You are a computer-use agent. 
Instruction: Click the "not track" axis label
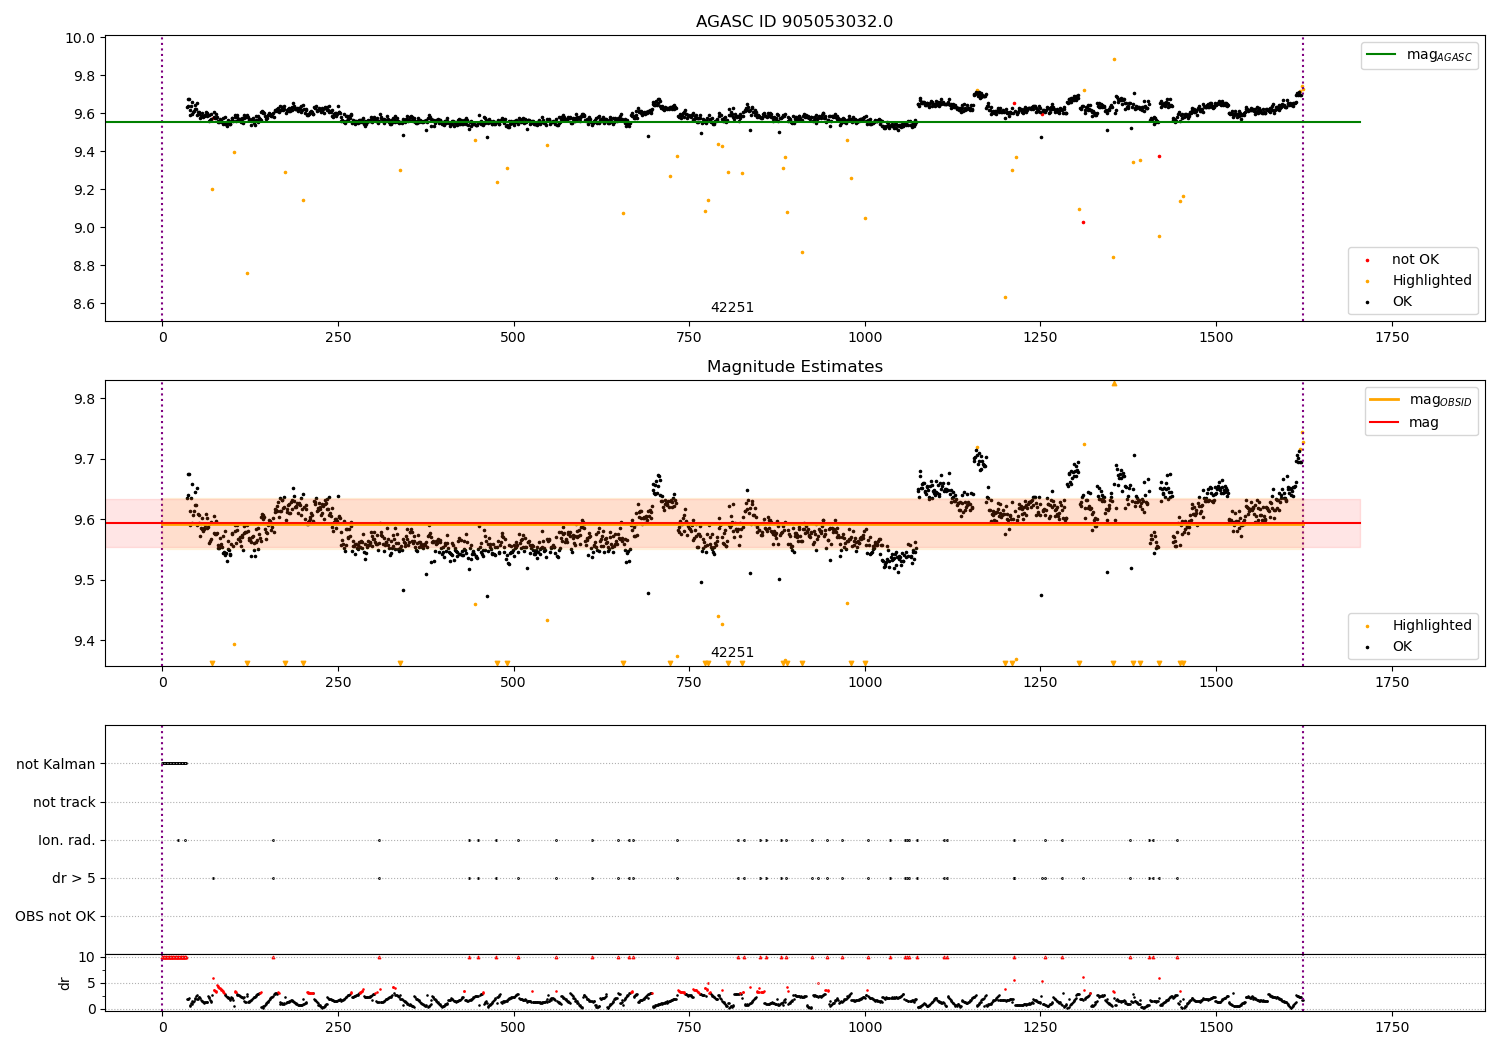[64, 802]
